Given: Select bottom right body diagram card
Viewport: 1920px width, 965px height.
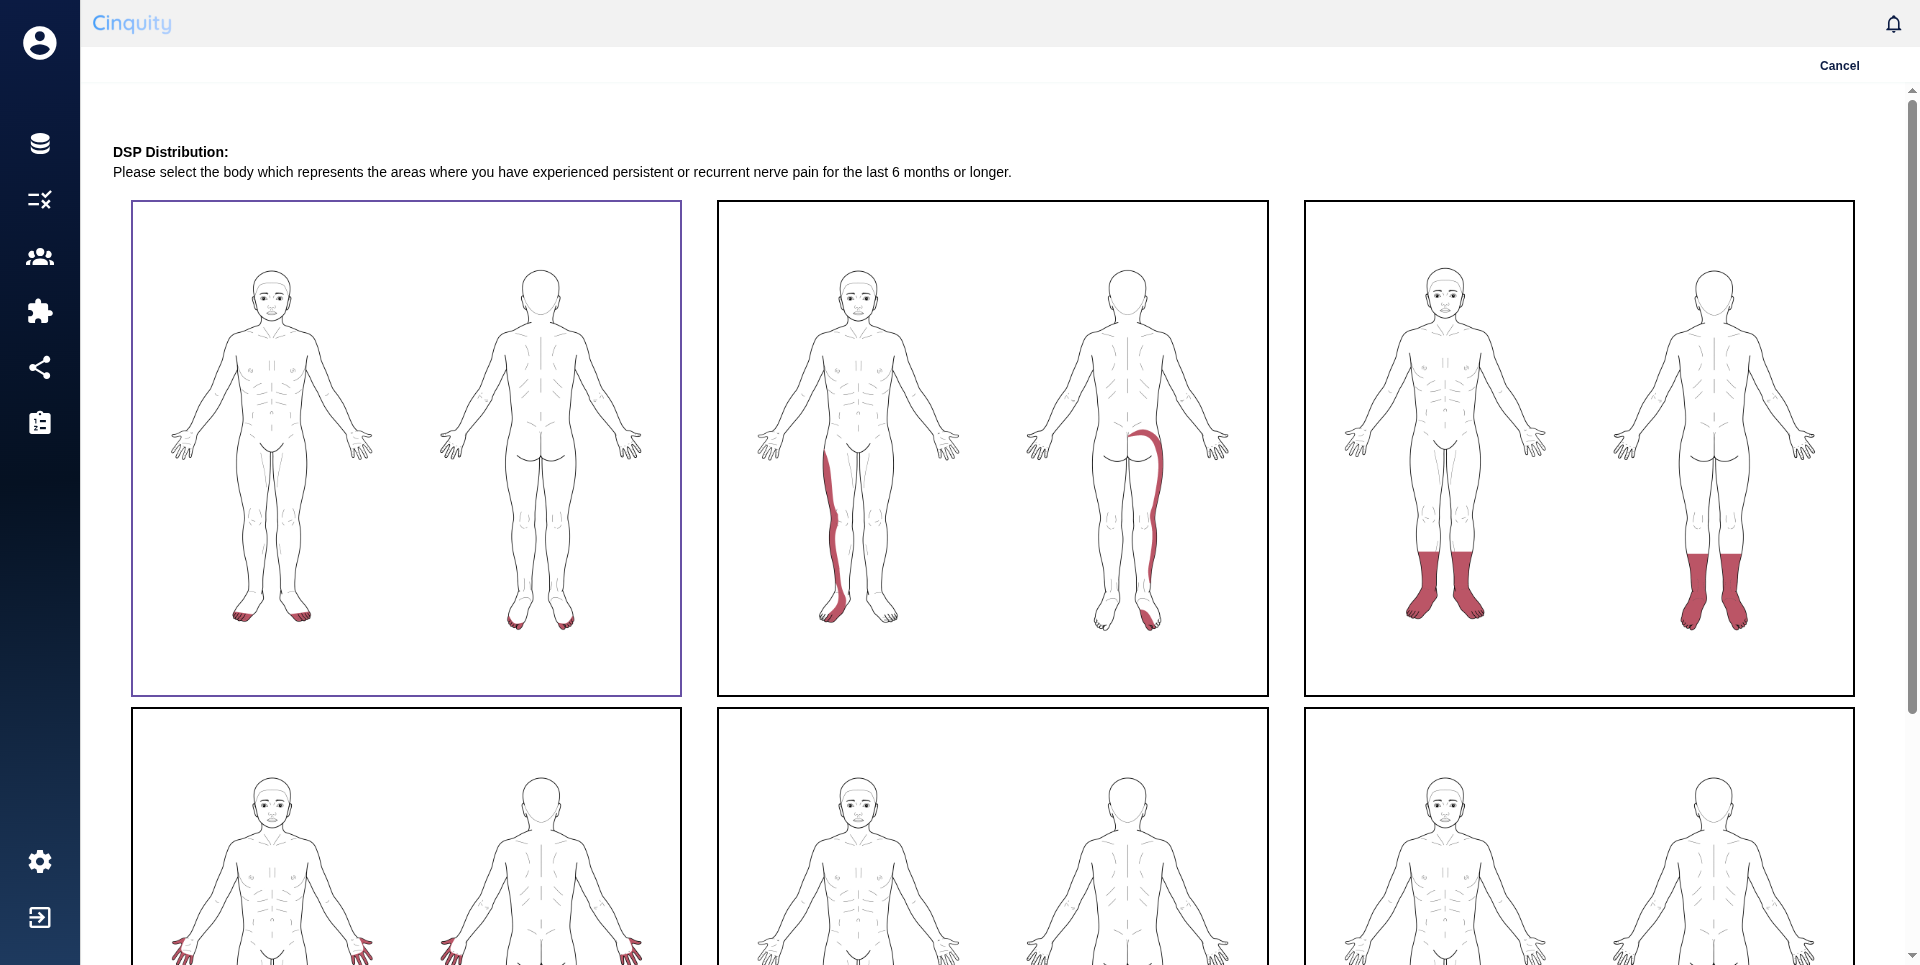Looking at the screenshot, I should tap(1579, 836).
